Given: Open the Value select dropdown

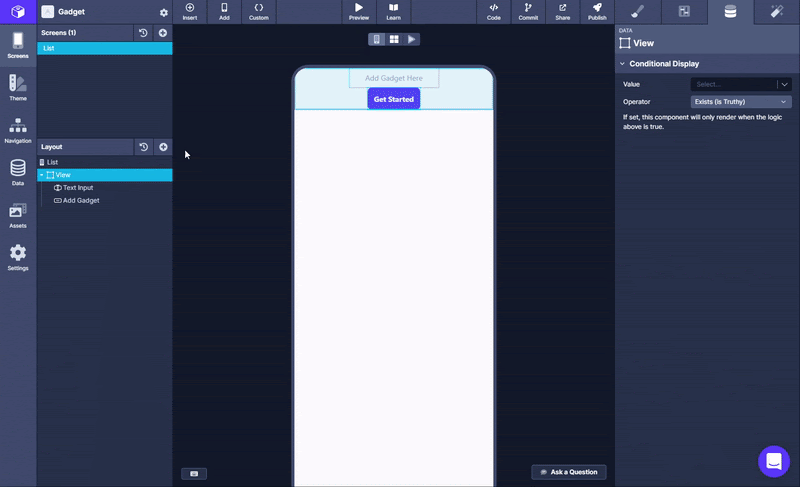Looking at the screenshot, I should (740, 84).
